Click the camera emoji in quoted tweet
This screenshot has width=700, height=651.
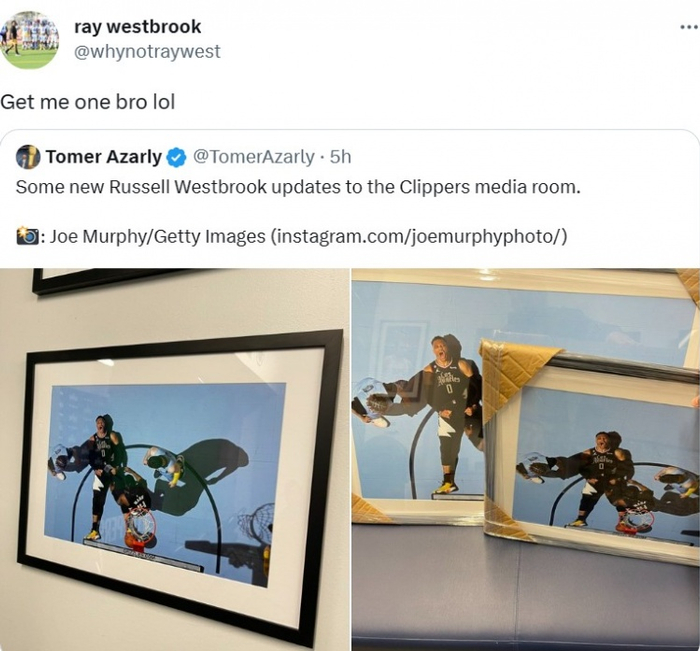[x=27, y=236]
